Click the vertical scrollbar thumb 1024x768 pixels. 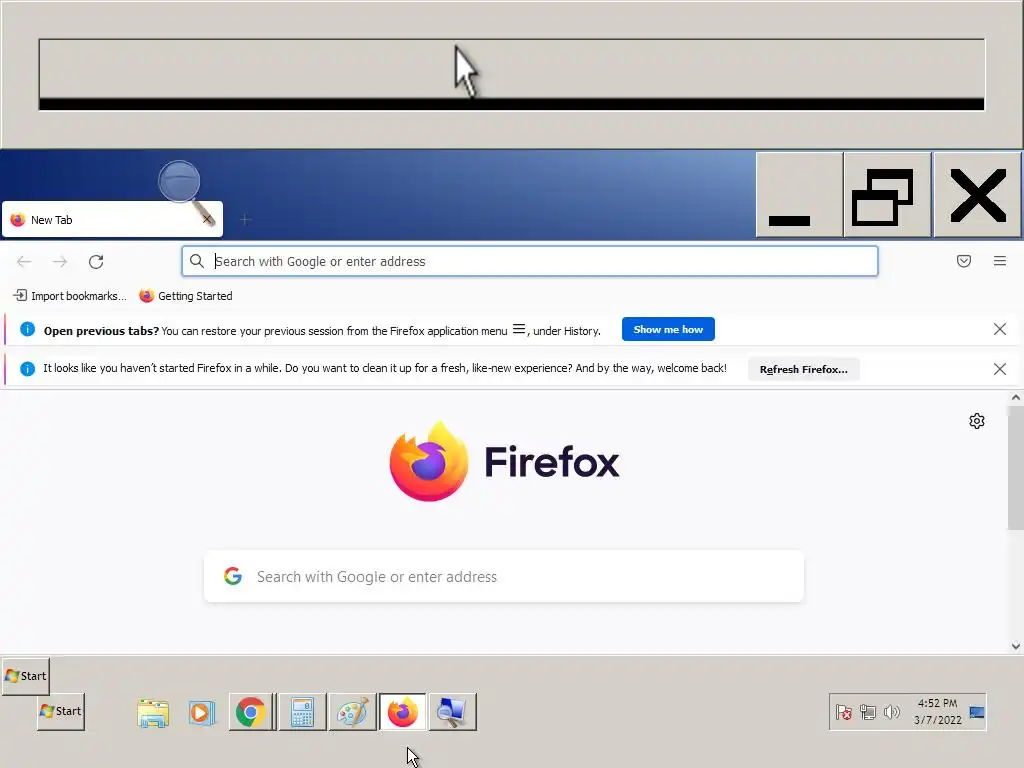tap(1016, 468)
